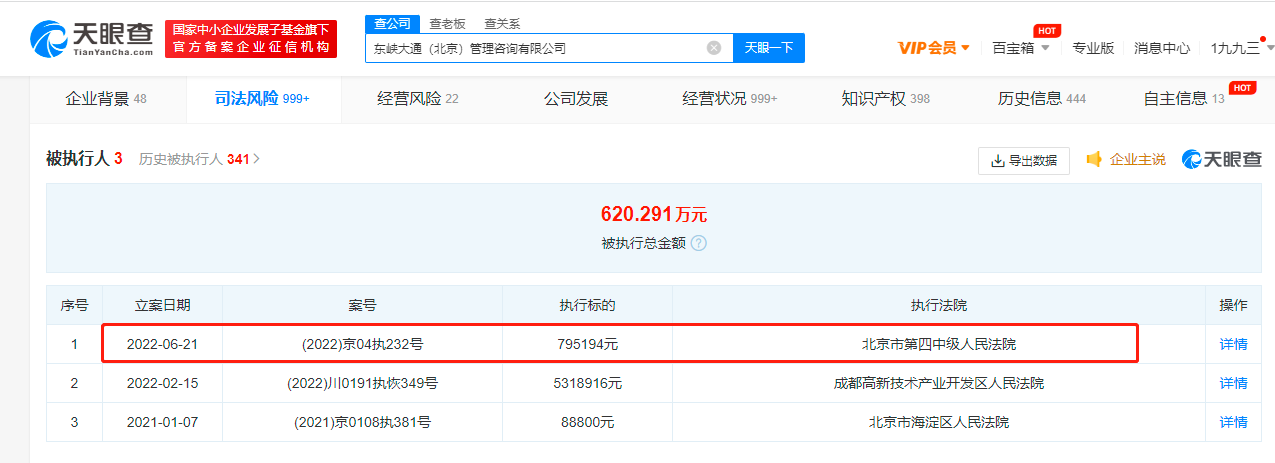Open 消息中心
1275x463 pixels.
pos(1162,48)
